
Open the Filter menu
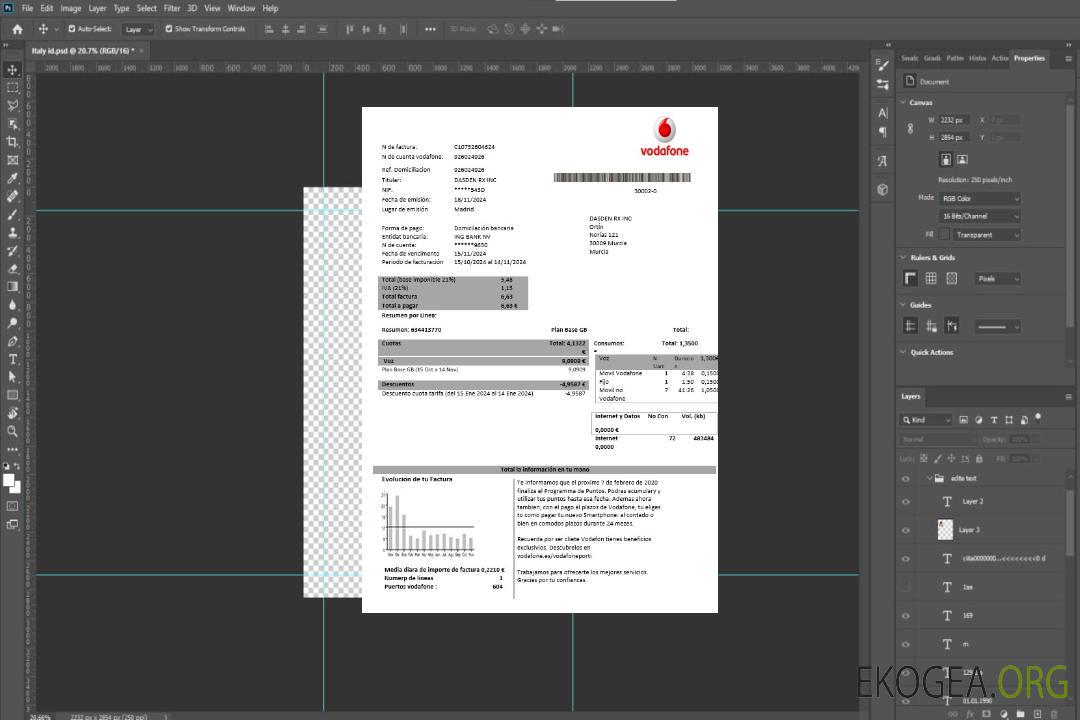tap(172, 8)
